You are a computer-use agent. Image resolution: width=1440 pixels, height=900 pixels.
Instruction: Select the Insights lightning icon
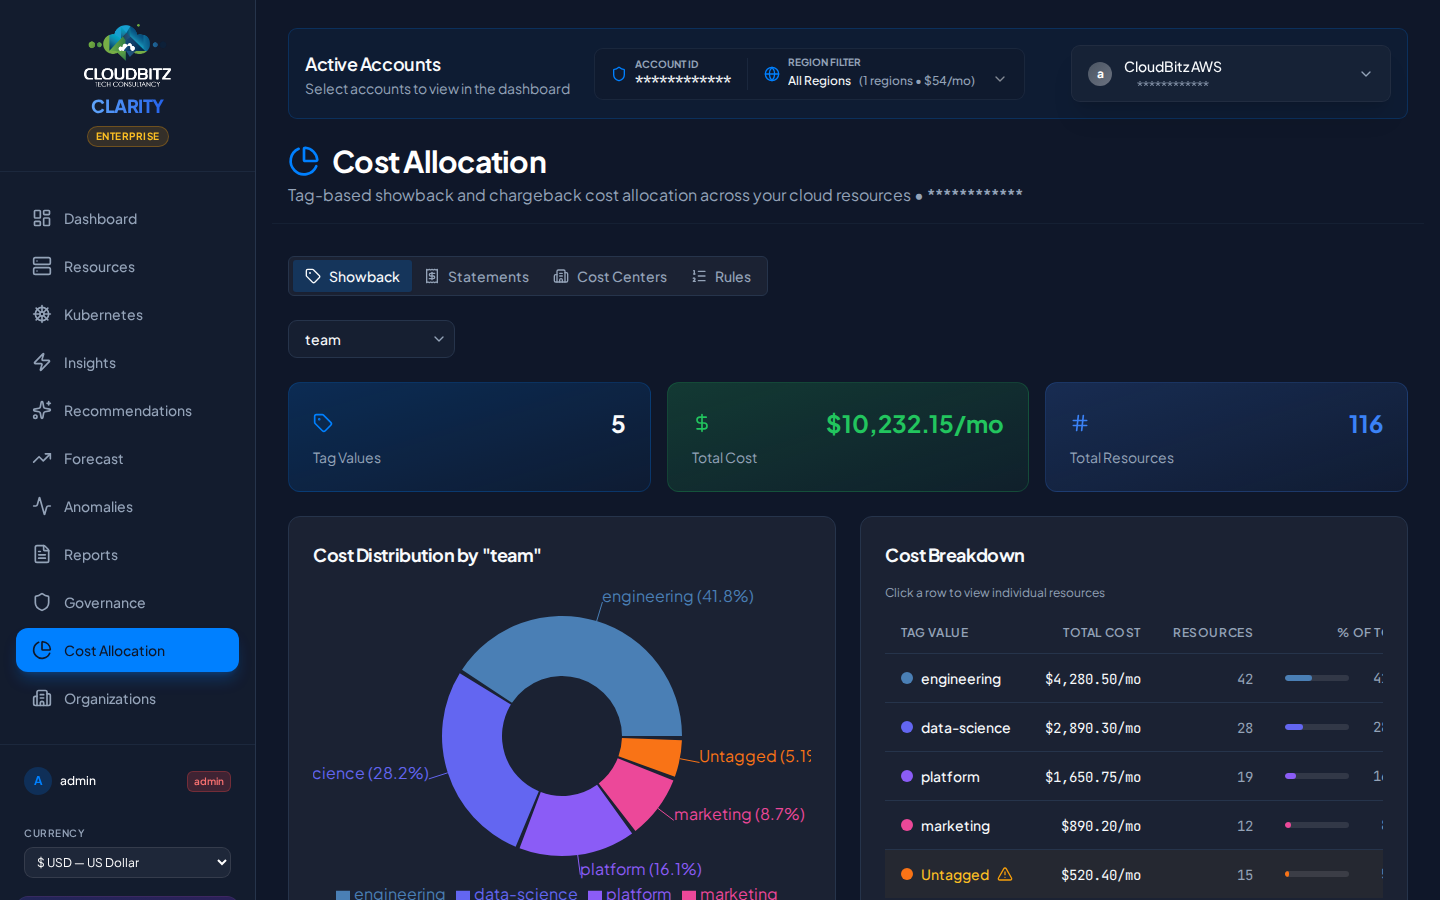[x=41, y=362]
